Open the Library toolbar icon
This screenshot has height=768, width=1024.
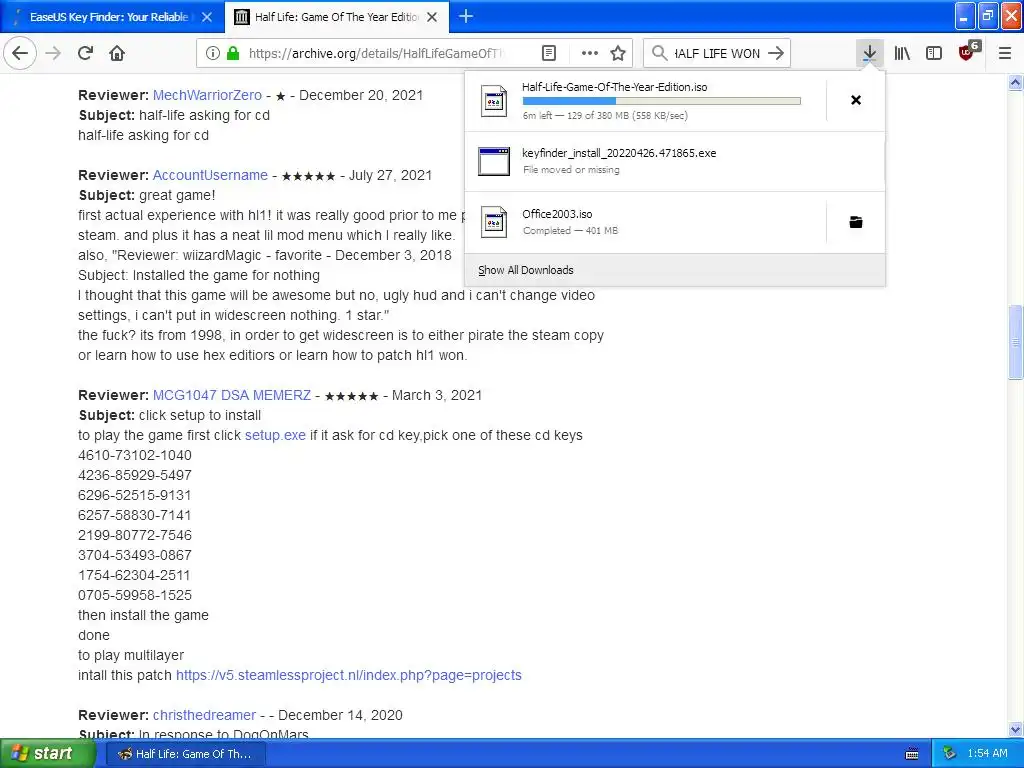[902, 54]
